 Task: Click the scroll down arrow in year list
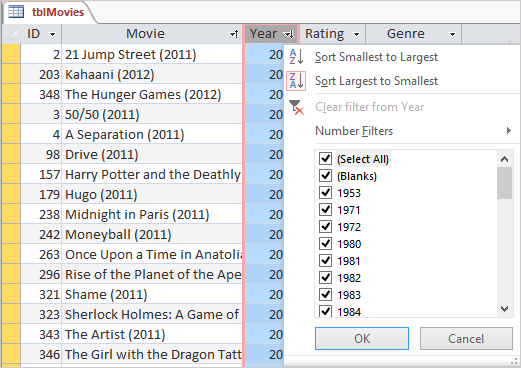pyautogui.click(x=504, y=309)
